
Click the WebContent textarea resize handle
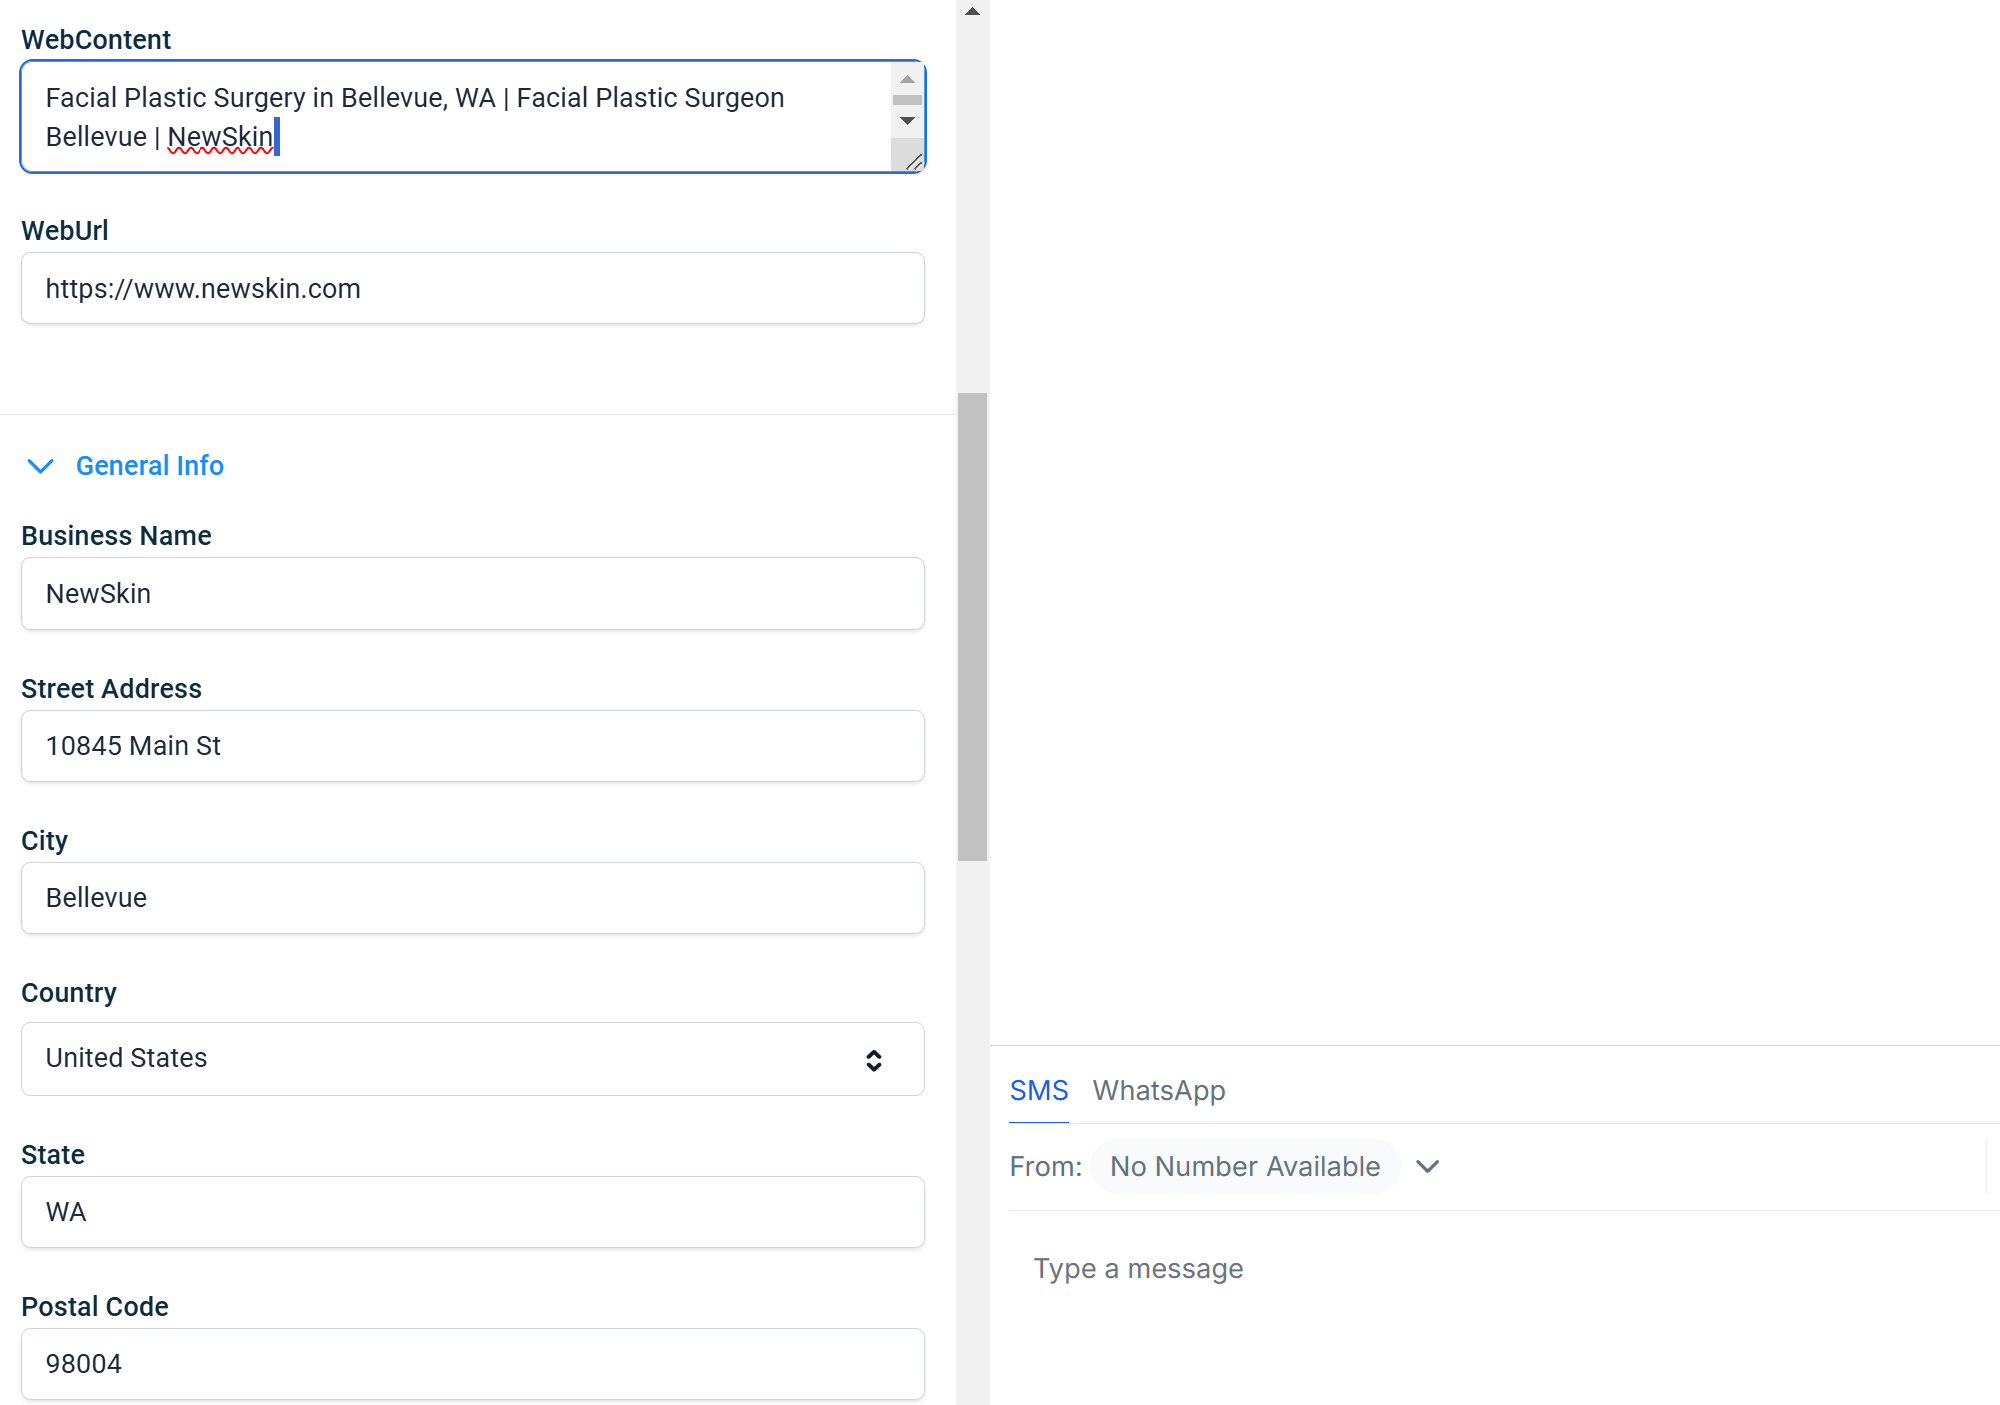(x=914, y=162)
